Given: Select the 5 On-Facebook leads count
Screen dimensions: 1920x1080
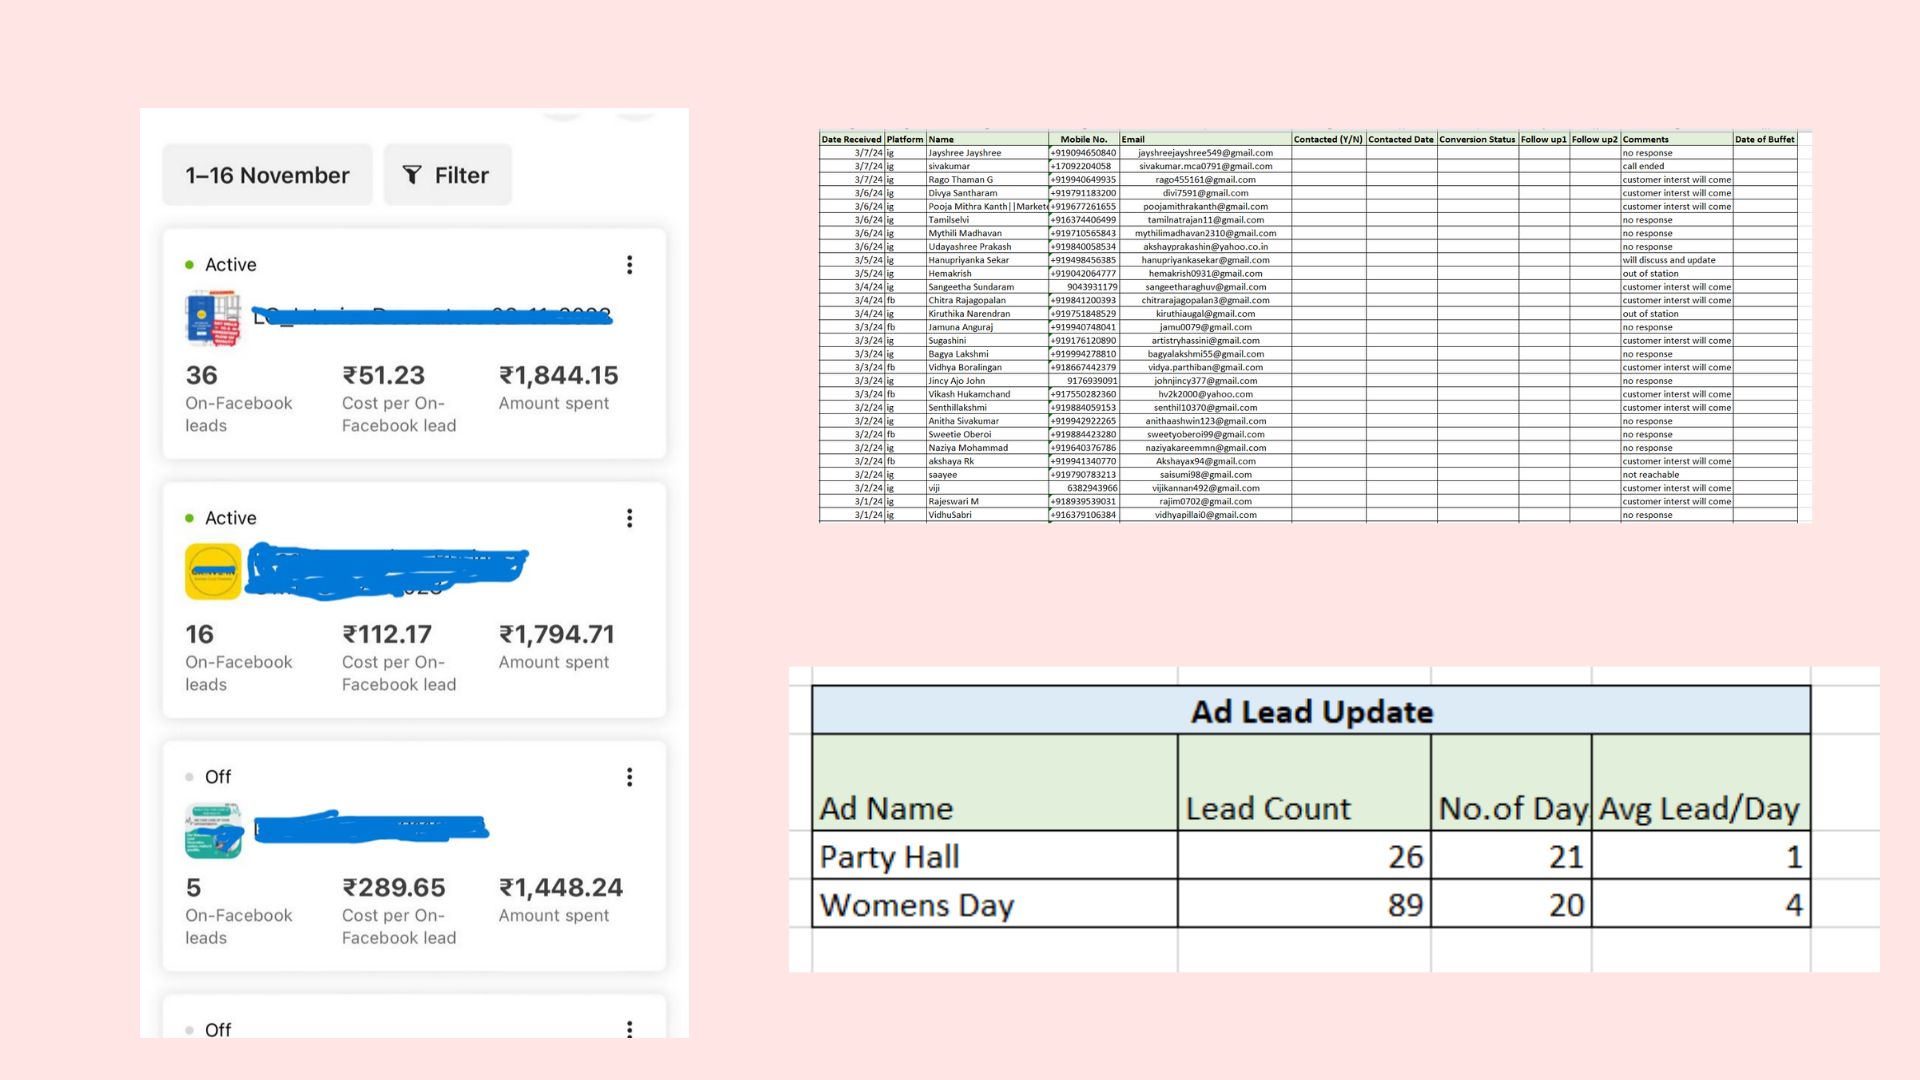Looking at the screenshot, I should coord(193,887).
